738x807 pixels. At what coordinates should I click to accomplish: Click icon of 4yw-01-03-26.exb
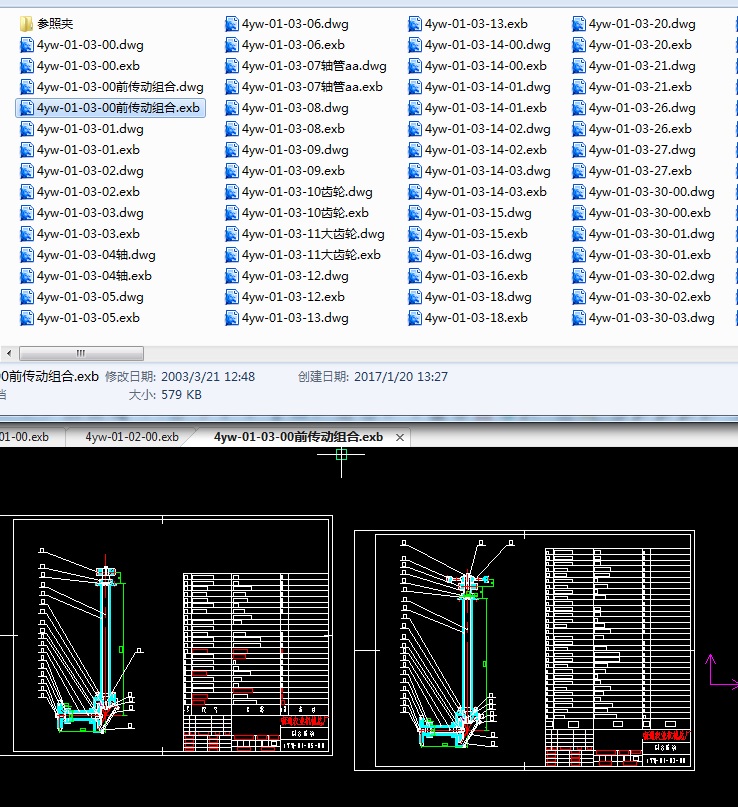579,129
